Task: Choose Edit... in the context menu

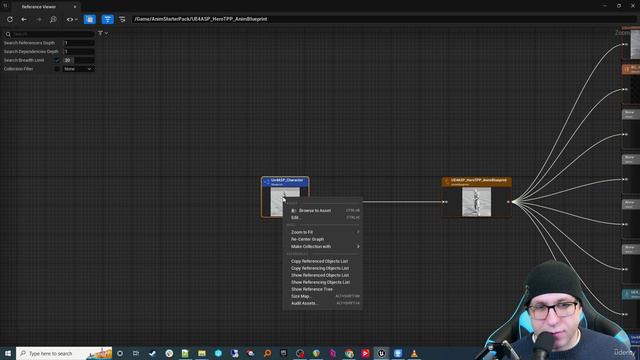Action: pos(322,218)
